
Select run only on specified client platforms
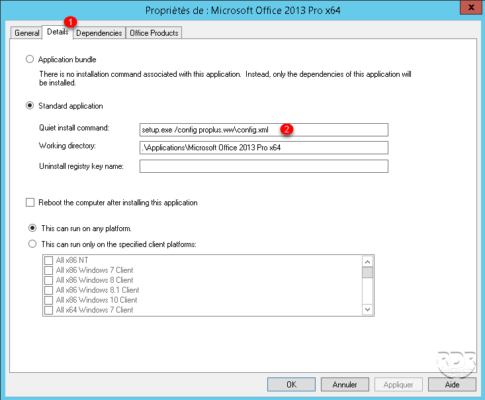(32, 244)
